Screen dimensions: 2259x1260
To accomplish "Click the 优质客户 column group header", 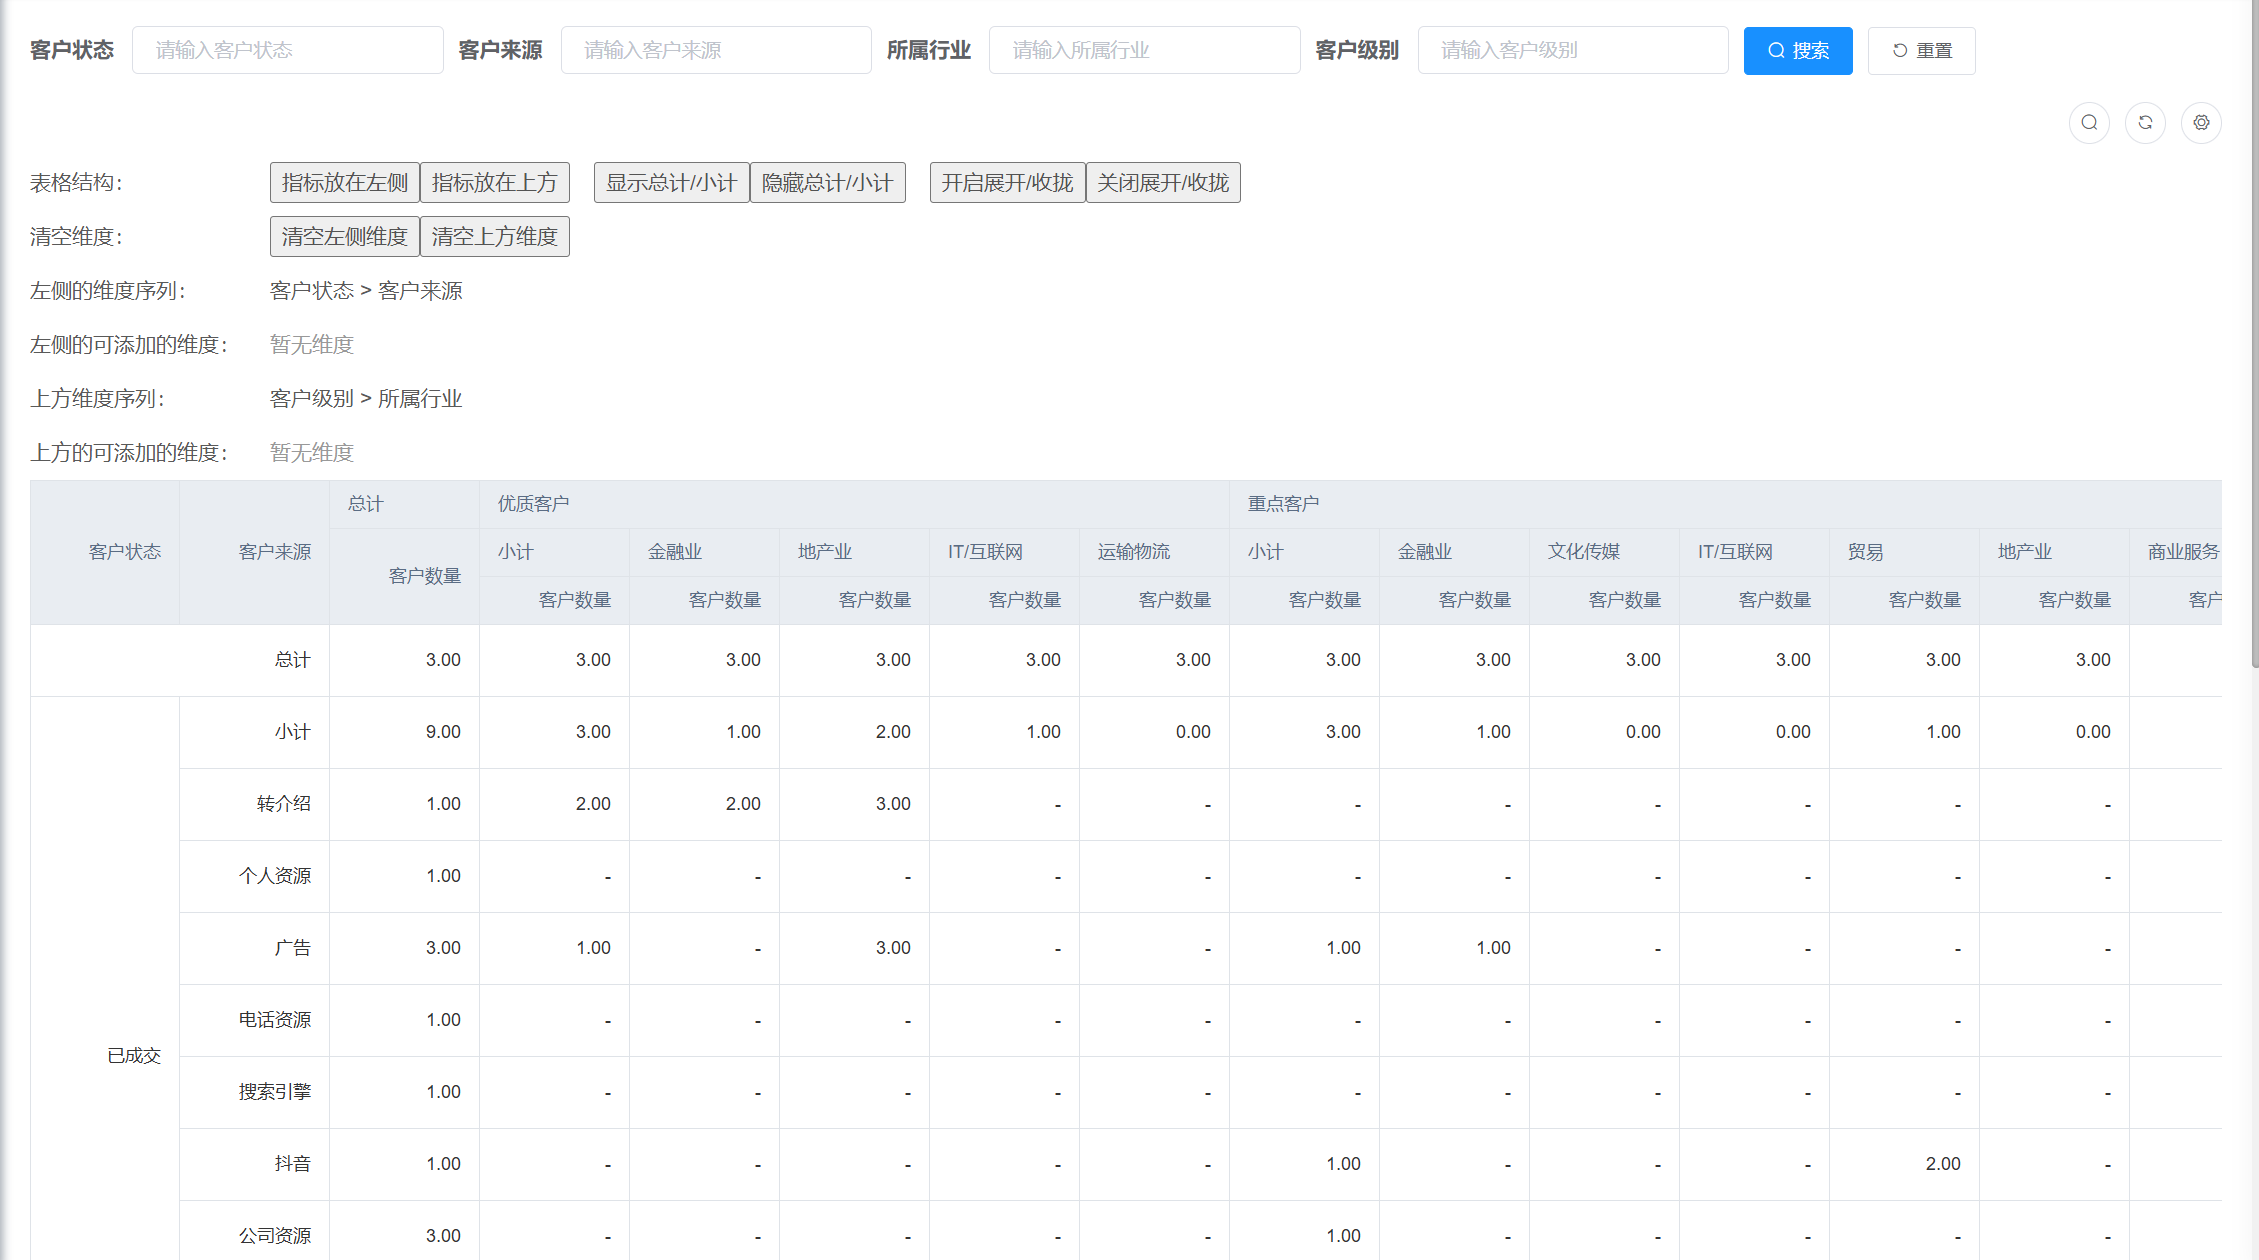I will 534,504.
